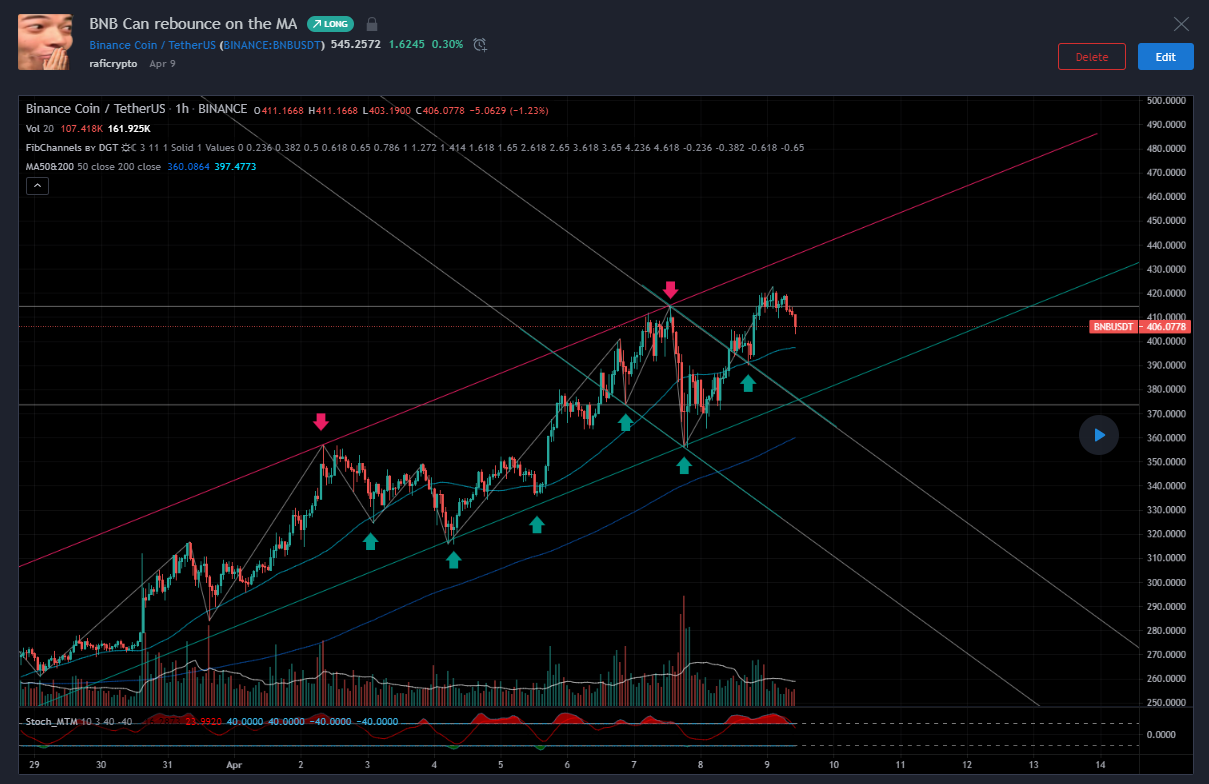The image size is (1209, 784).
Task: Click the green up arrow below the 356 low
Action: pyautogui.click(x=684, y=465)
